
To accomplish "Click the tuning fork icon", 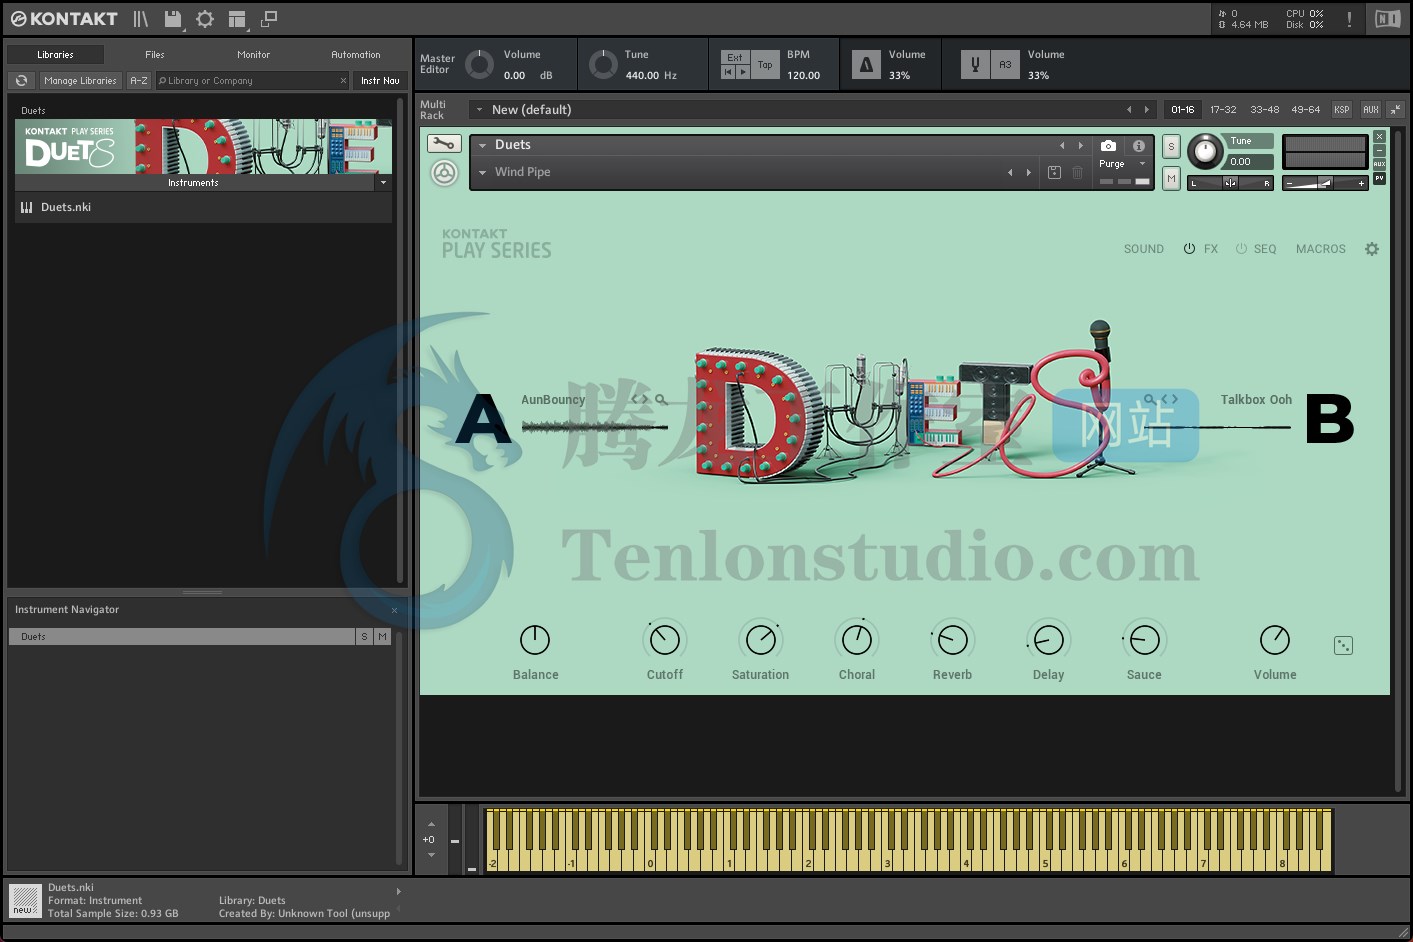I will pyautogui.click(x=975, y=65).
